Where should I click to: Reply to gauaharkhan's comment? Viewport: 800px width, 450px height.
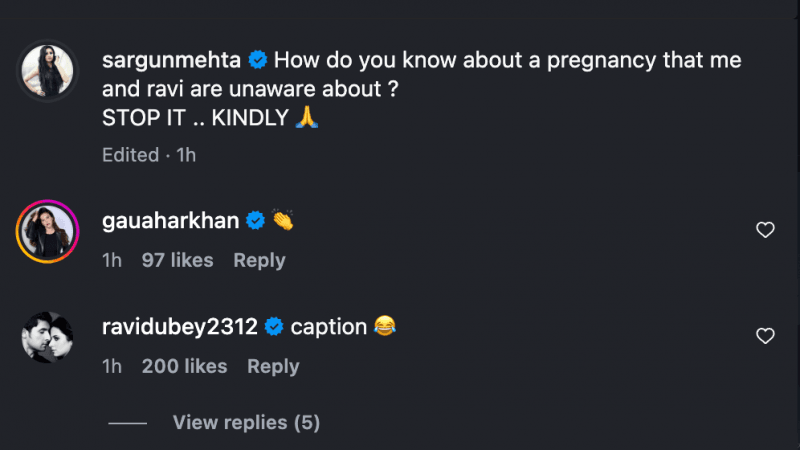pyautogui.click(x=259, y=260)
